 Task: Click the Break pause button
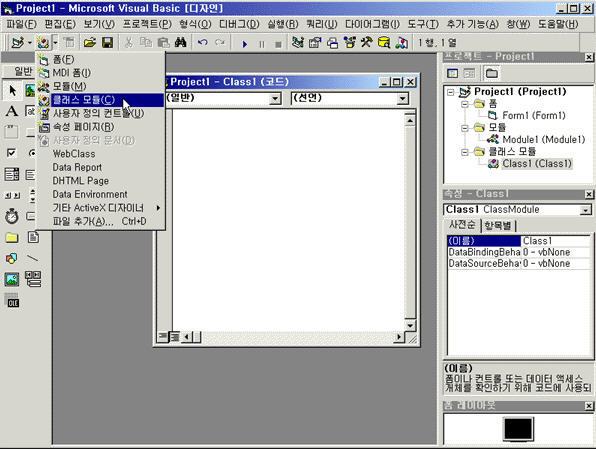(x=262, y=44)
